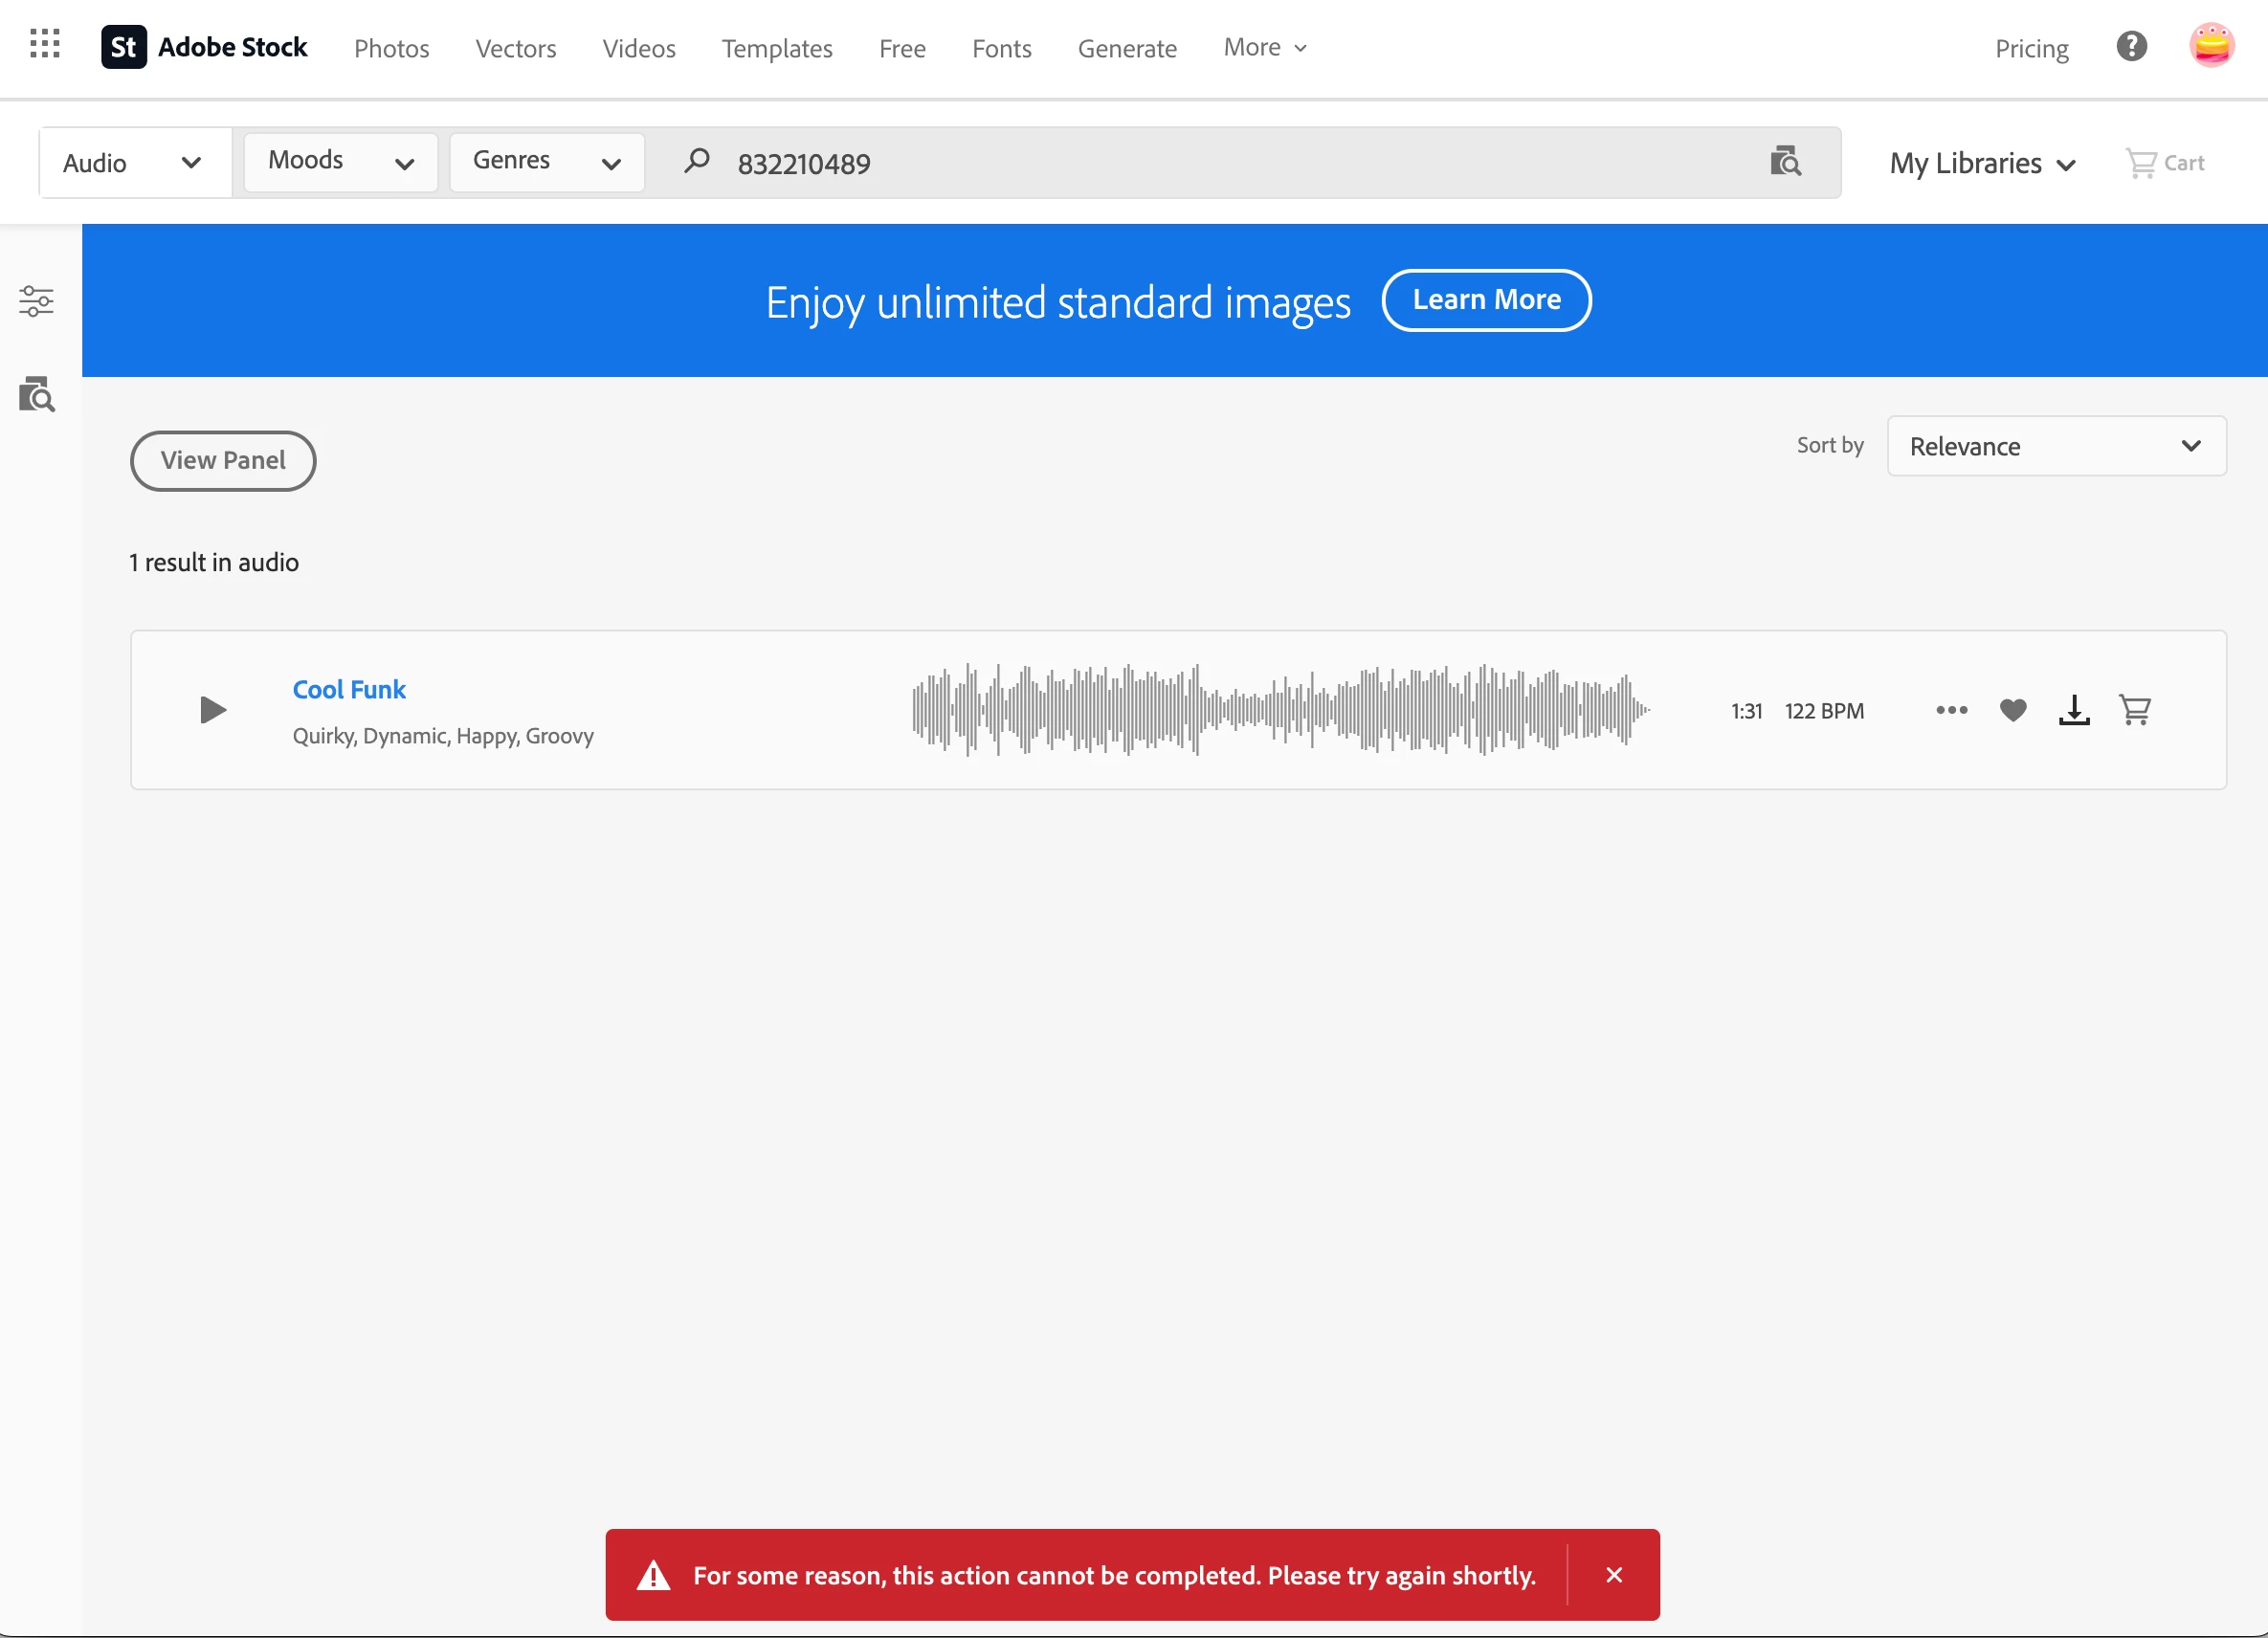Play the Cool Funk track
Screen dimensions: 2268x1638
212,710
